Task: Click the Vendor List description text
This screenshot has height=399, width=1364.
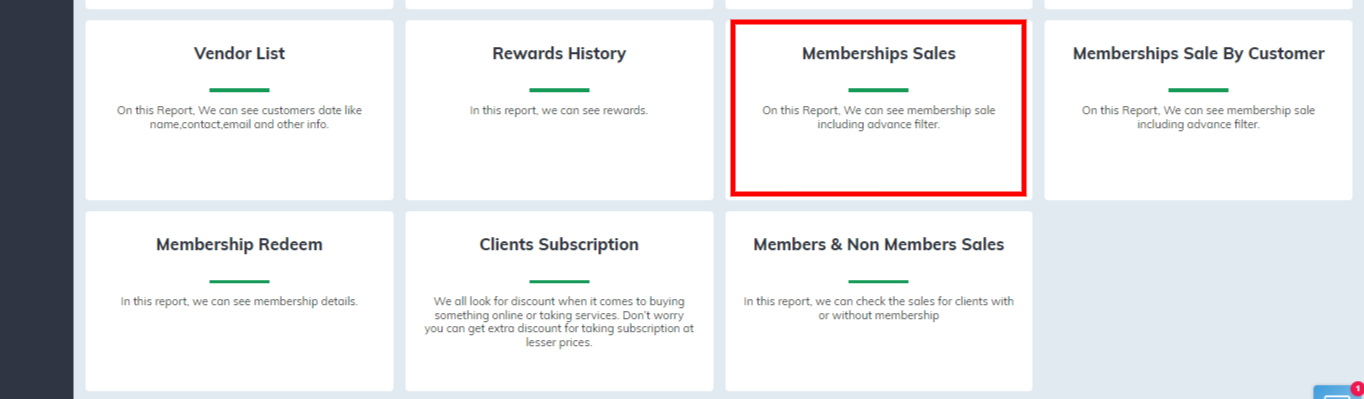Action: (x=239, y=118)
